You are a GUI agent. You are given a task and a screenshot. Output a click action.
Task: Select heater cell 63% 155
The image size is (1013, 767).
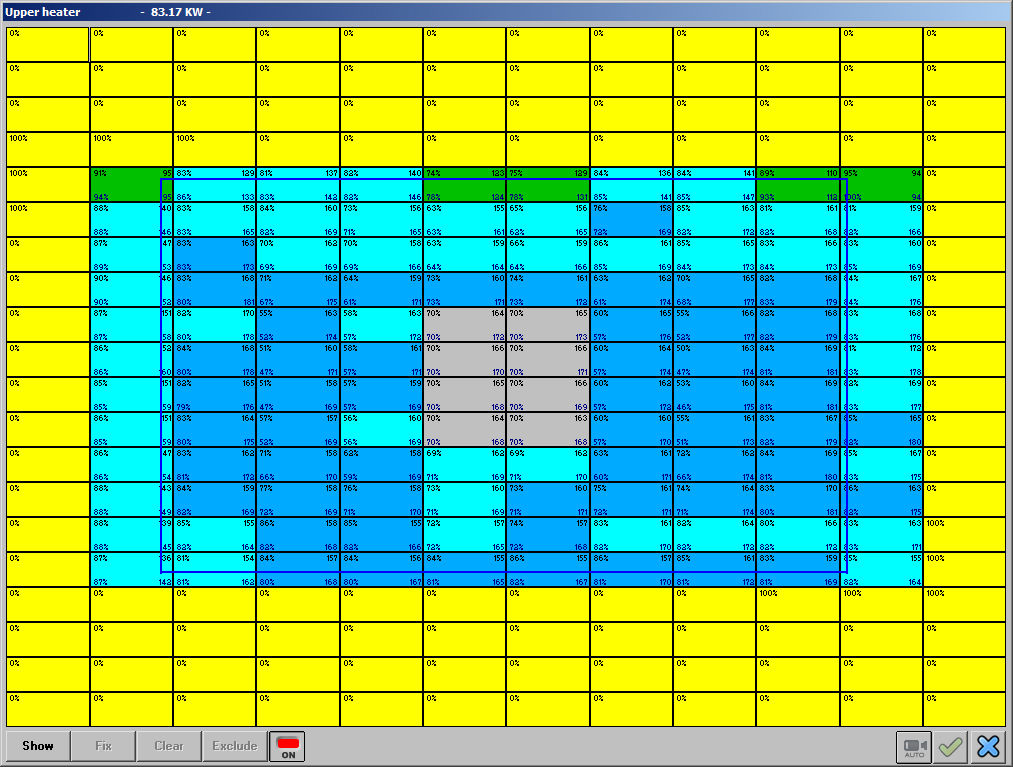465,220
